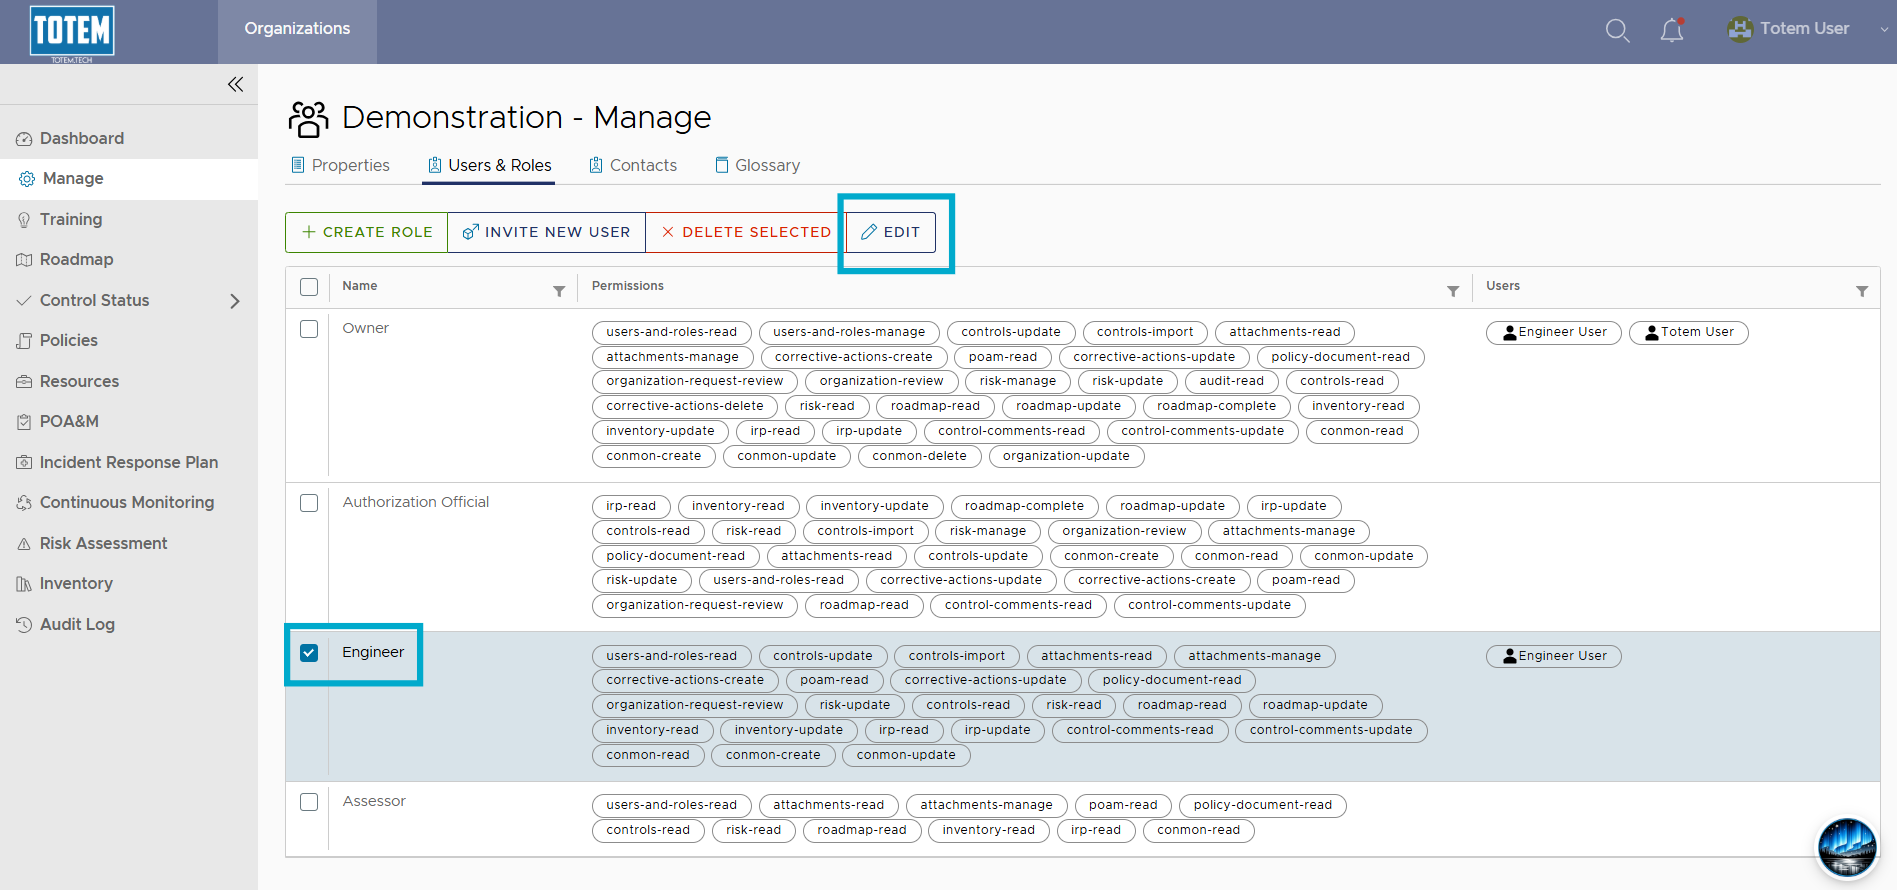Click the Totem User chip in Owner row
1897x890 pixels.
click(x=1689, y=332)
